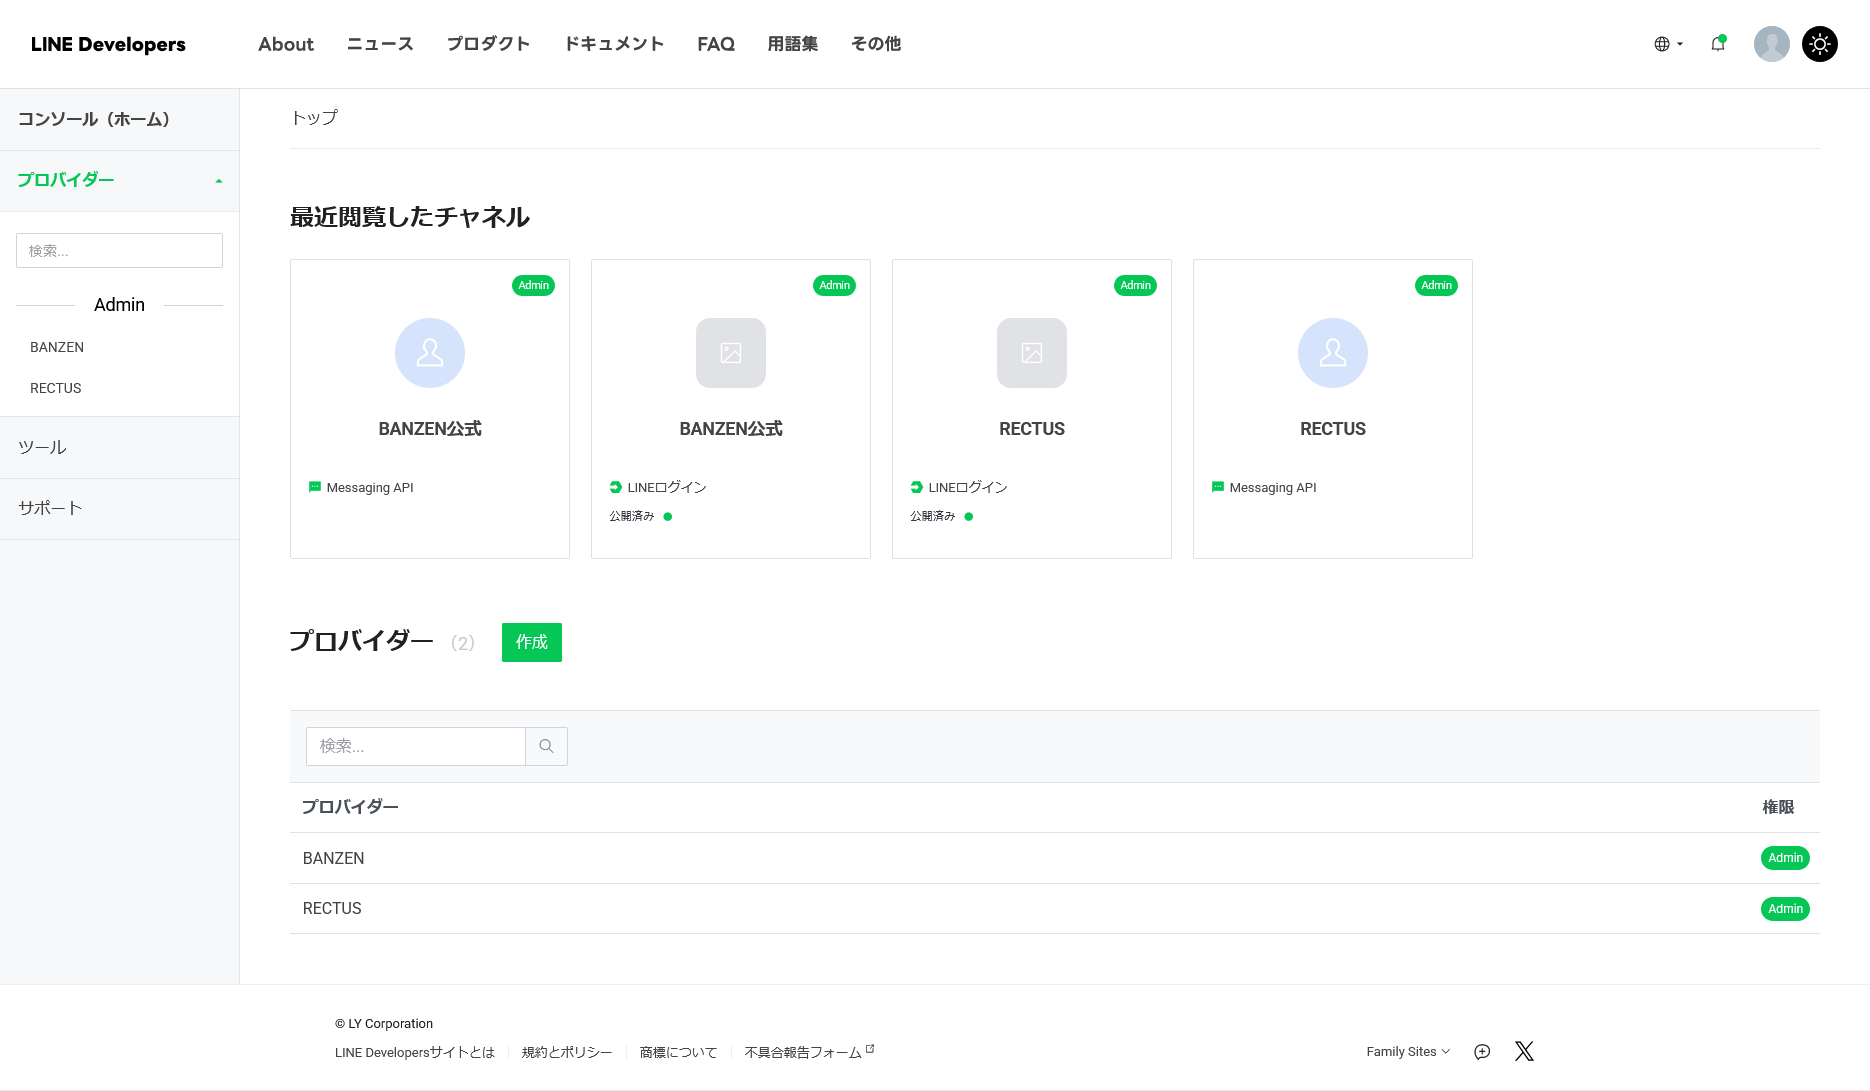Expand the Family Sites dropdown
The image size is (1870, 1091).
[1408, 1052]
